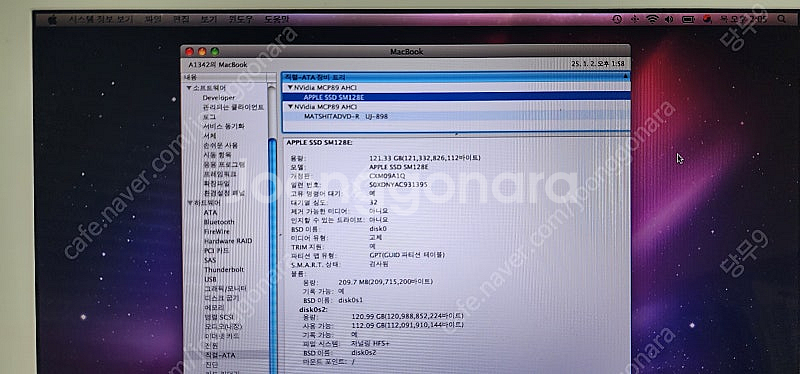Open the 시스템 정보 보기 application menu
The height and width of the screenshot is (374, 800).
pyautogui.click(x=101, y=19)
